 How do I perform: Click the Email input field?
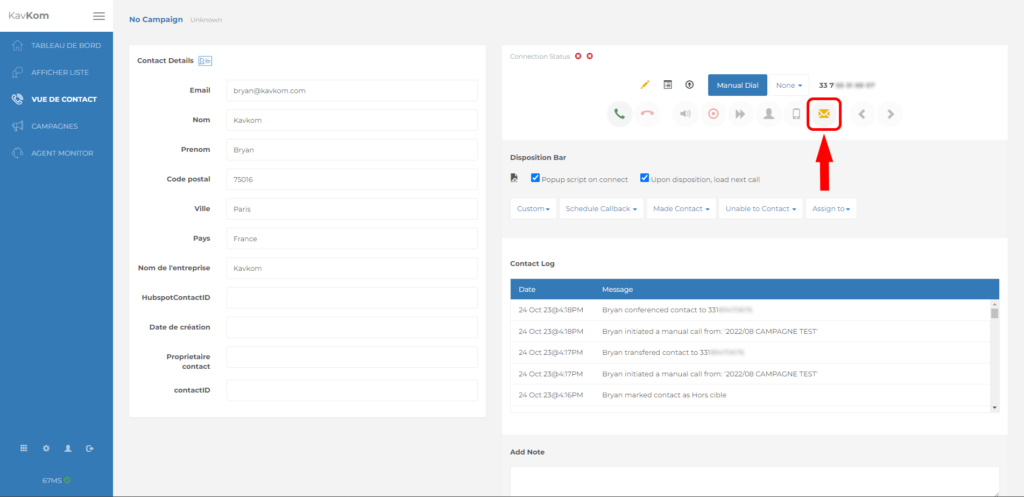pyautogui.click(x=352, y=90)
